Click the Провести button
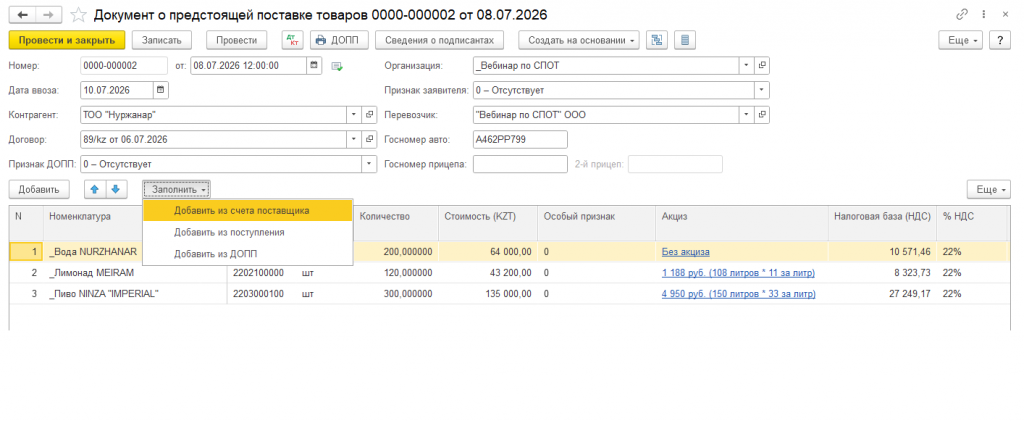Viewport: 1024px width, 421px height. click(x=237, y=40)
